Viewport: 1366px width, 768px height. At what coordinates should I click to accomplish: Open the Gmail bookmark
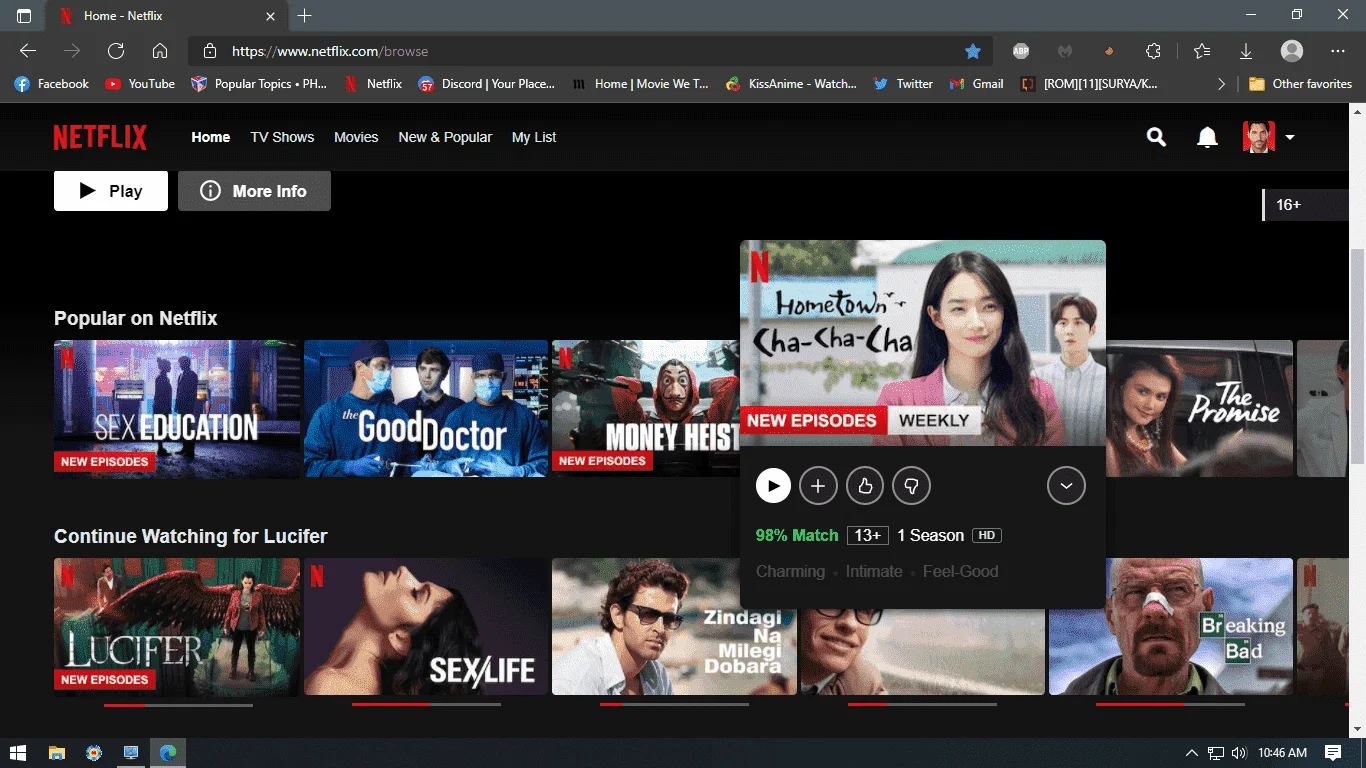click(x=976, y=84)
